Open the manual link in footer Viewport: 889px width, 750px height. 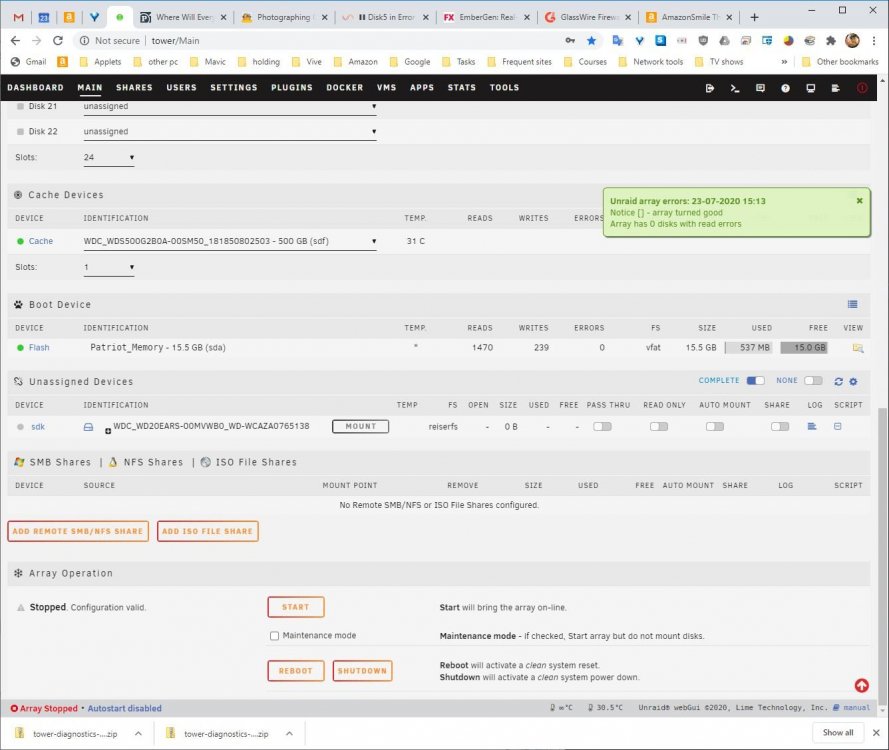point(856,707)
